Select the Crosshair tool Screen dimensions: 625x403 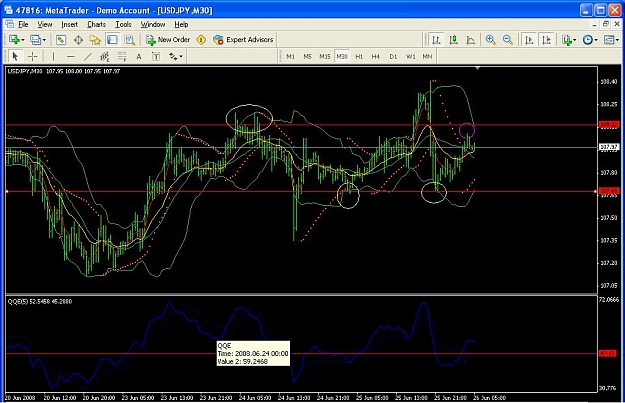33,57
